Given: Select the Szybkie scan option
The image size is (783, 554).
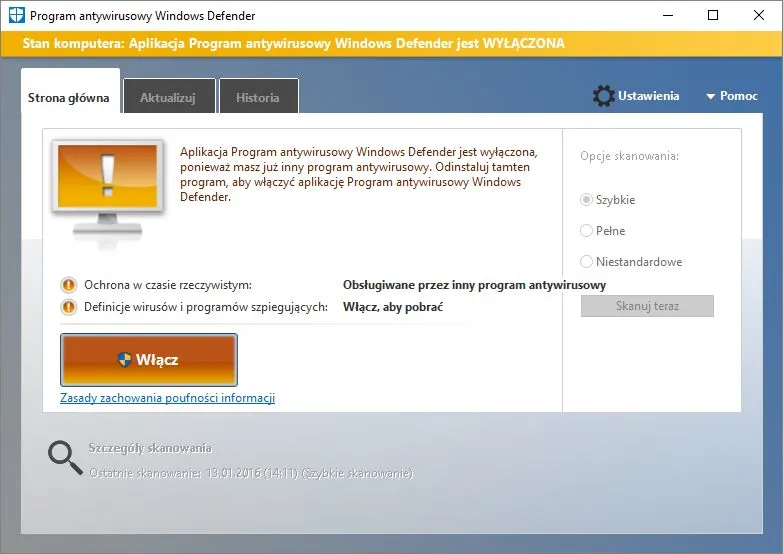Looking at the screenshot, I should pos(587,200).
